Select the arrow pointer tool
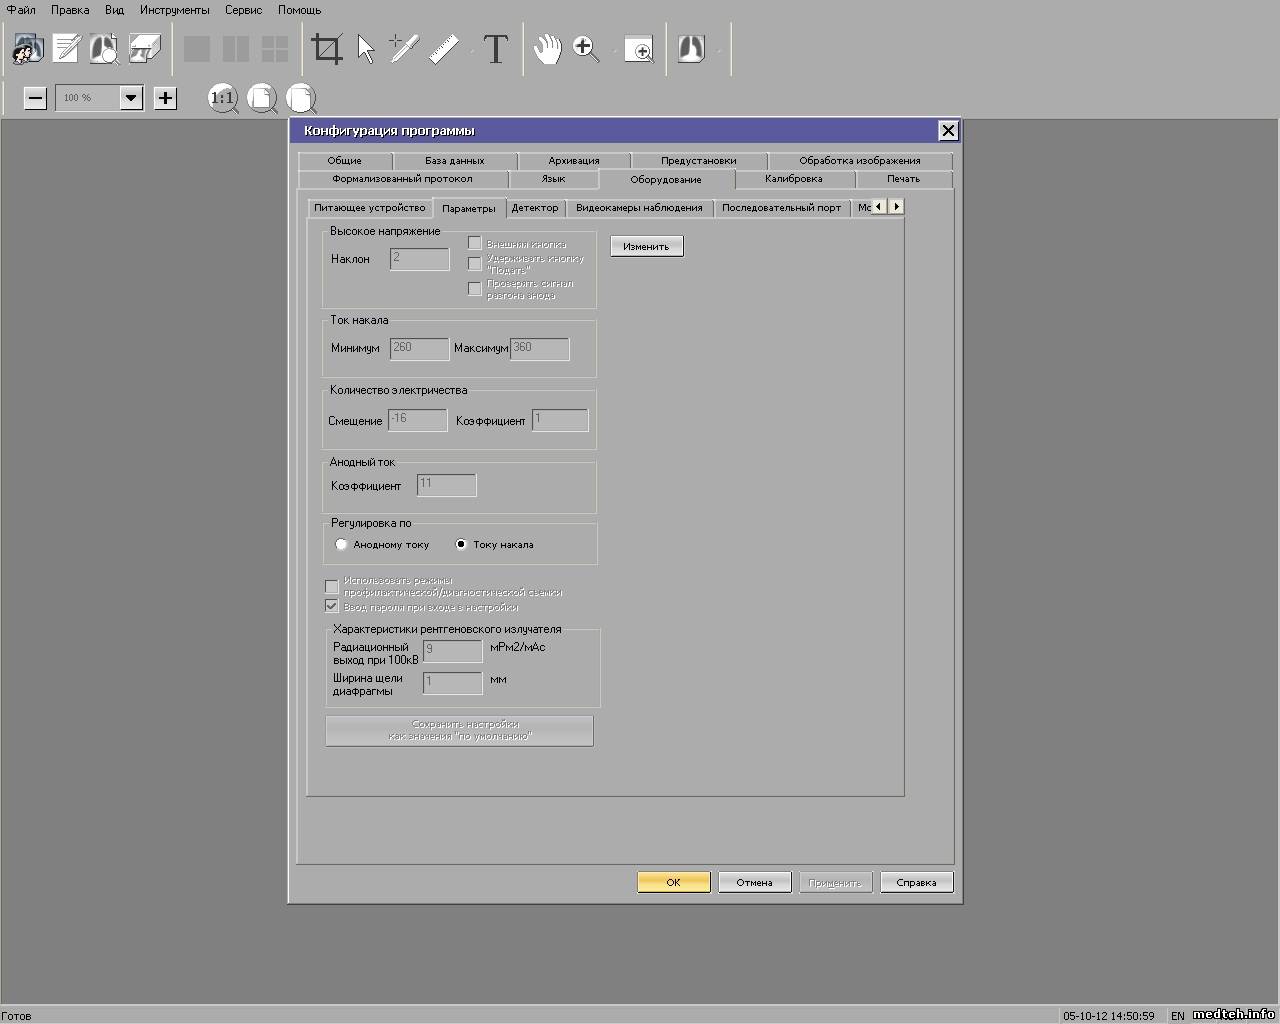 click(366, 49)
